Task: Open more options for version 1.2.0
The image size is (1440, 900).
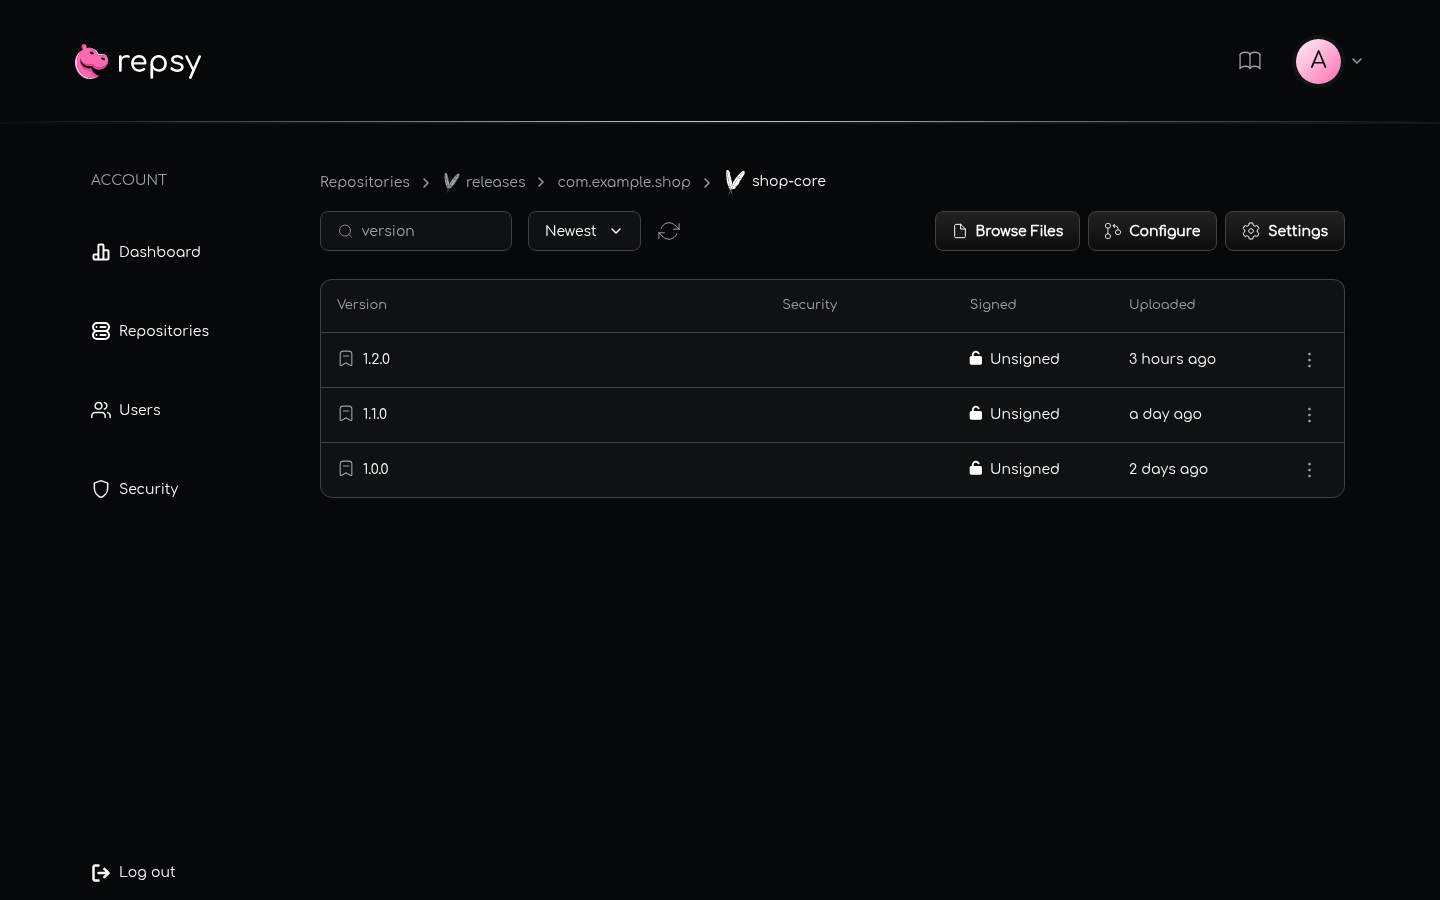Action: tap(1309, 360)
